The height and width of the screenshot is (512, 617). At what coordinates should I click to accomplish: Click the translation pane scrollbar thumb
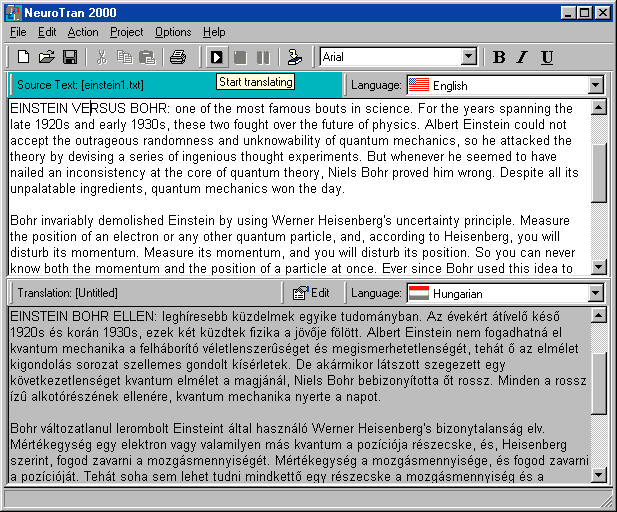599,383
